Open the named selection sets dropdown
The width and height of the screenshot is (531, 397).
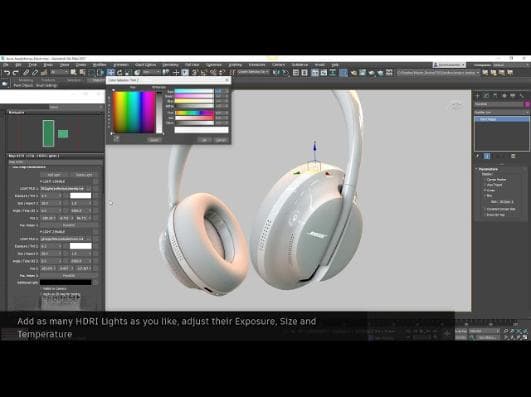pyautogui.click(x=254, y=72)
